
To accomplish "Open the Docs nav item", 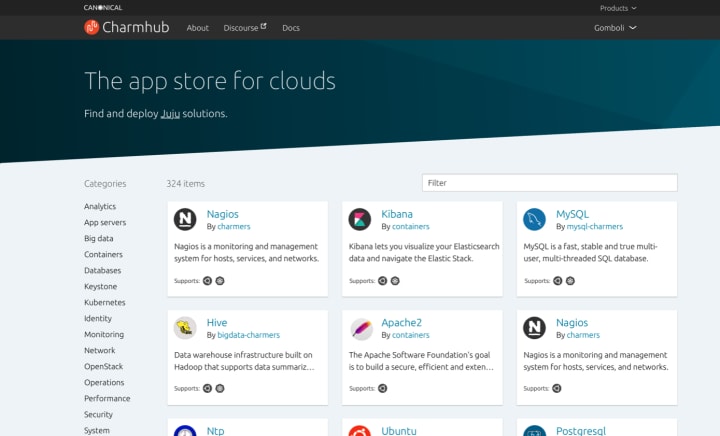I will [x=291, y=28].
